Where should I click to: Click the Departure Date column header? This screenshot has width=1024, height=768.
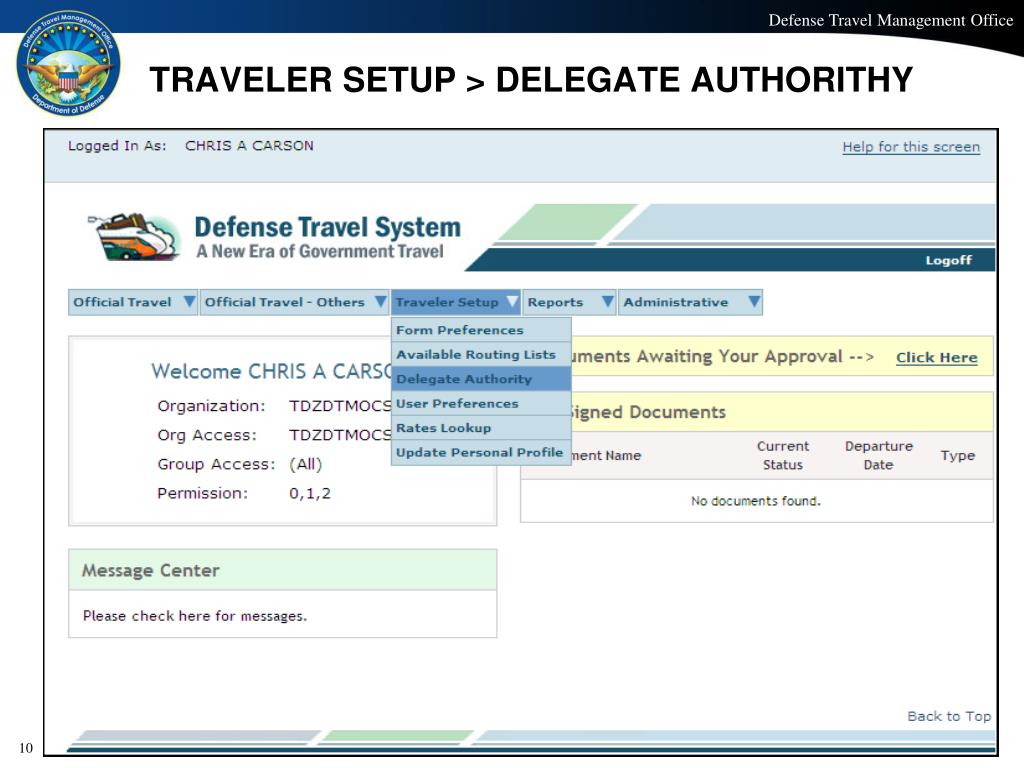pos(878,455)
